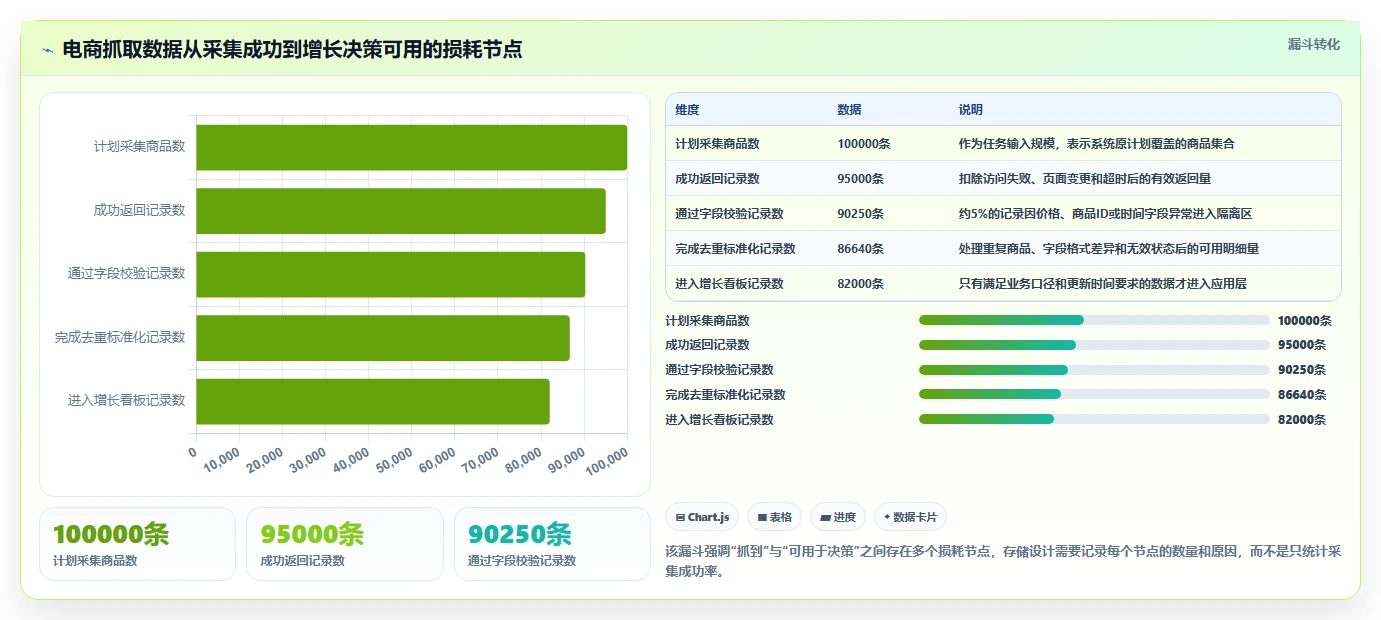
Task: Click the description starting 处理重复商品
Action: click(x=1108, y=249)
